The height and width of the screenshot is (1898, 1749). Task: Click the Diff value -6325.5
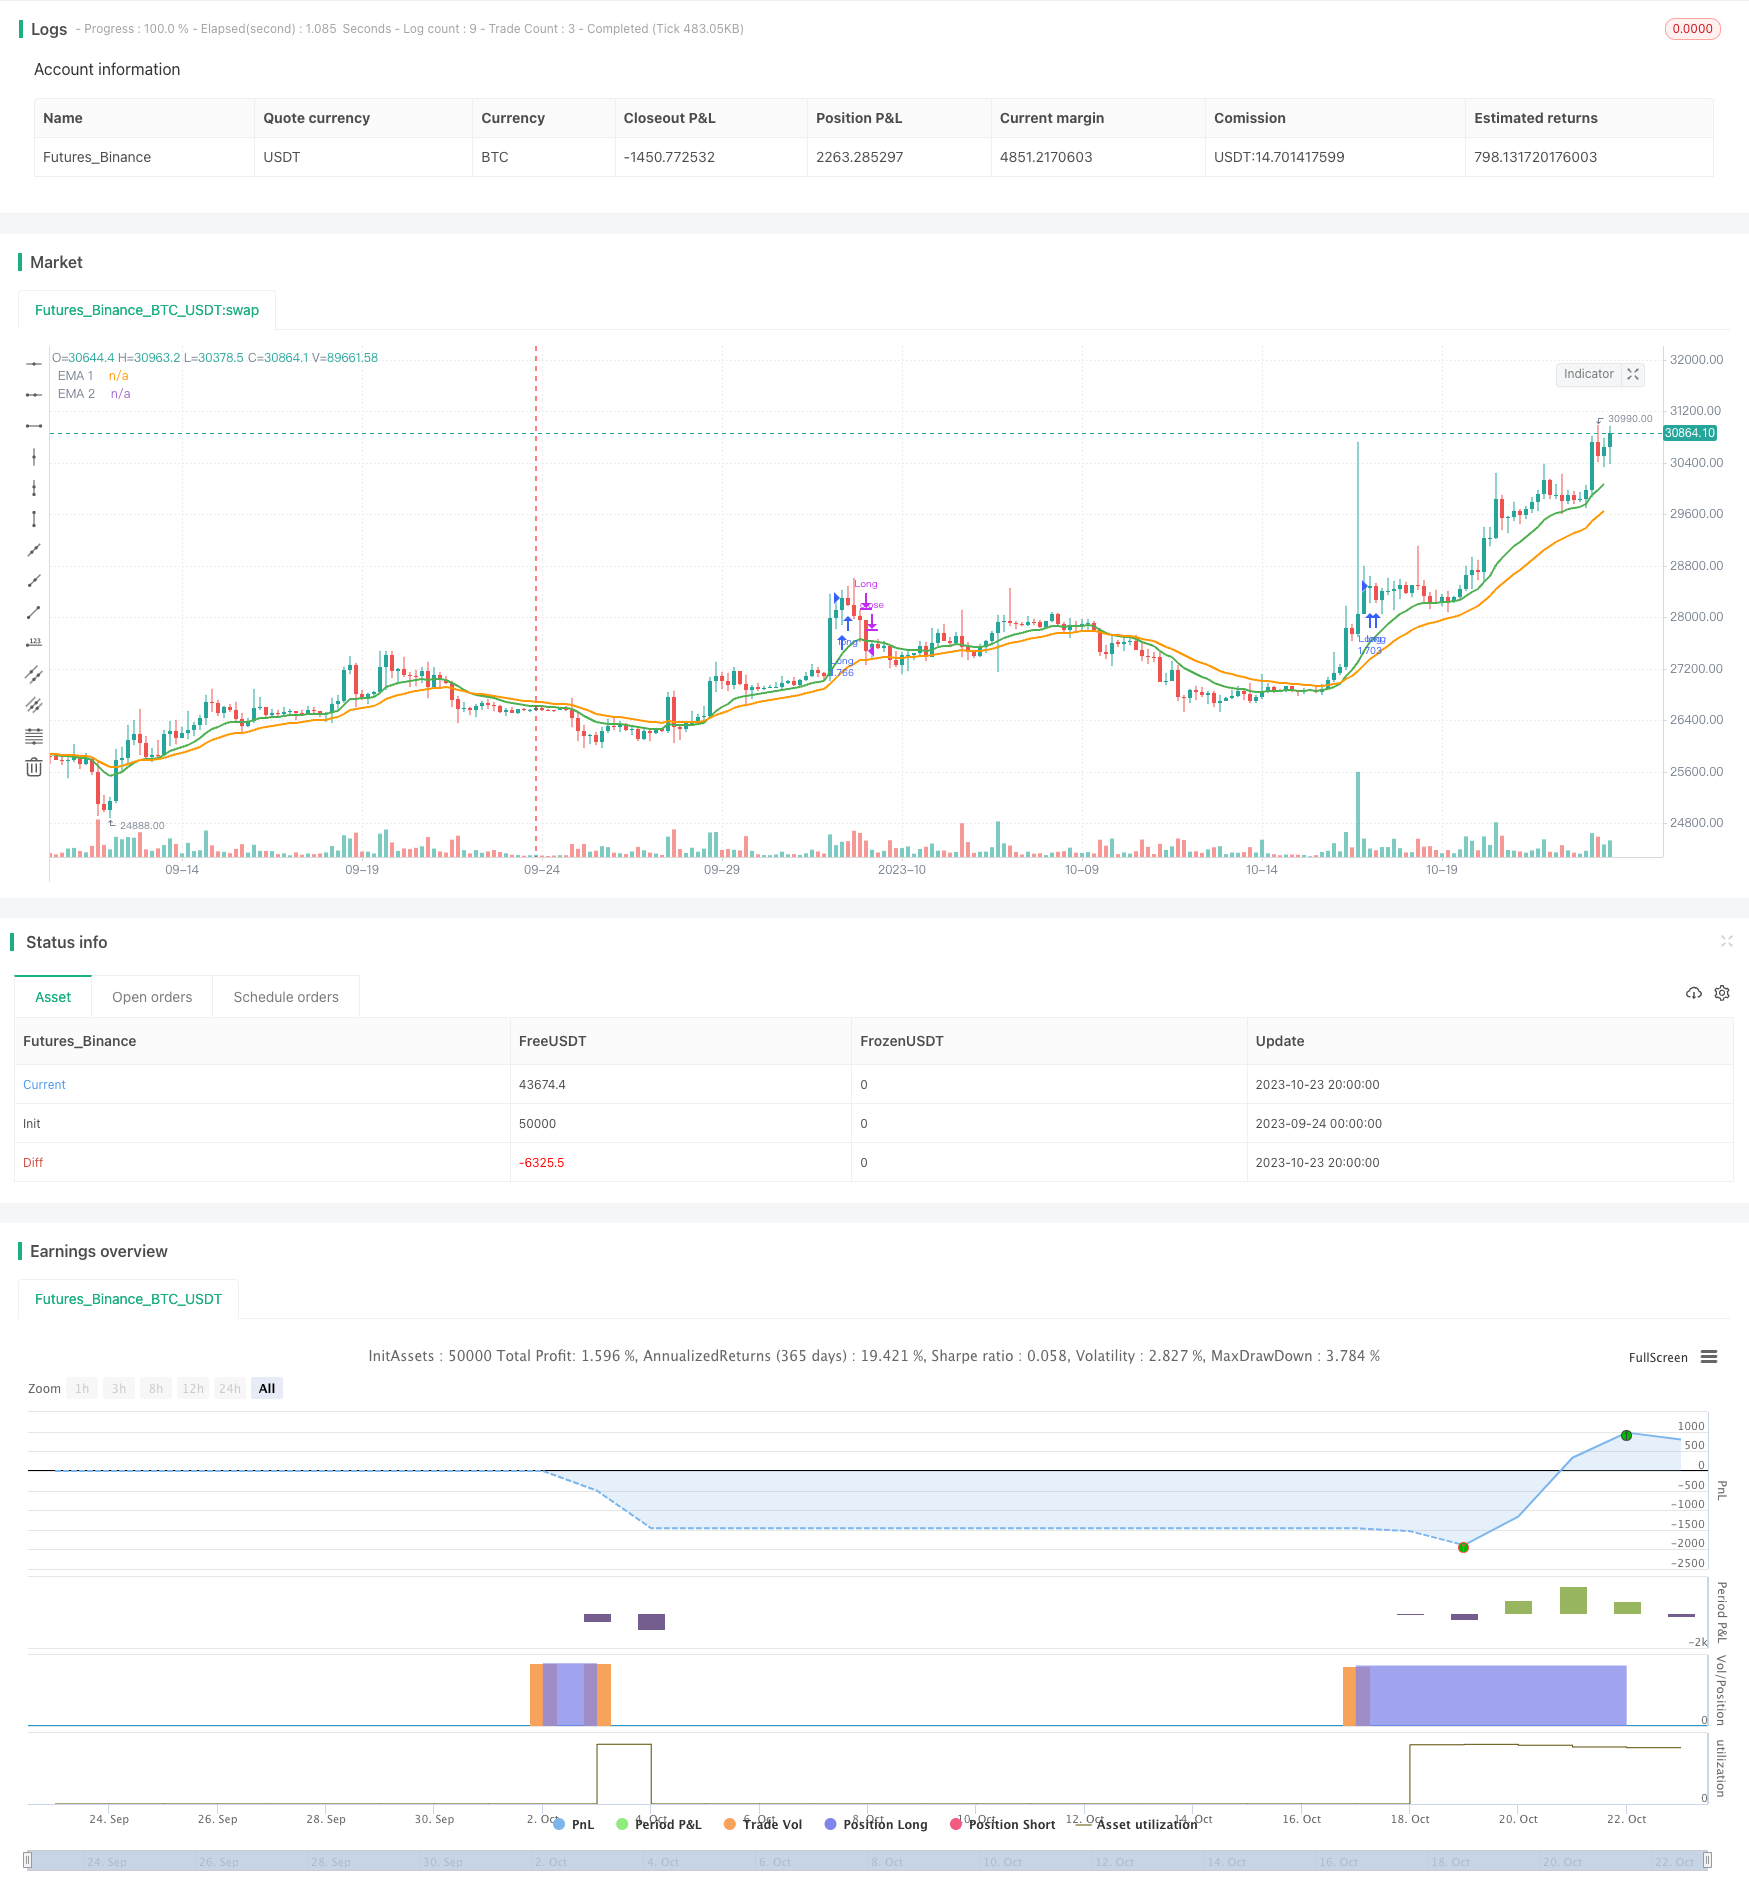pos(542,1162)
